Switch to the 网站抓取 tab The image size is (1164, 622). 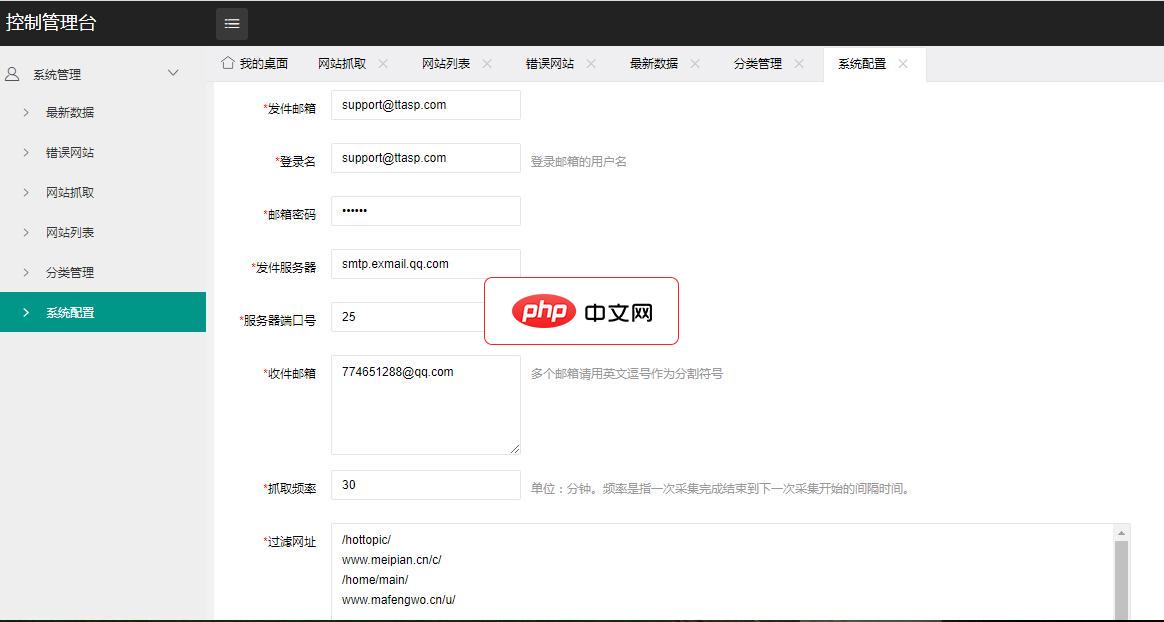[x=342, y=64]
